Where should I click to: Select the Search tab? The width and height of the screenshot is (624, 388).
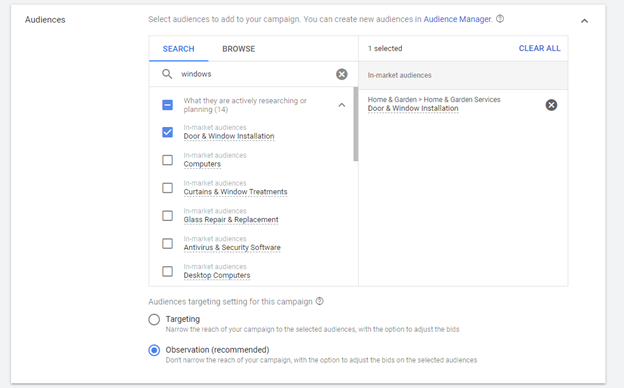[x=178, y=49]
